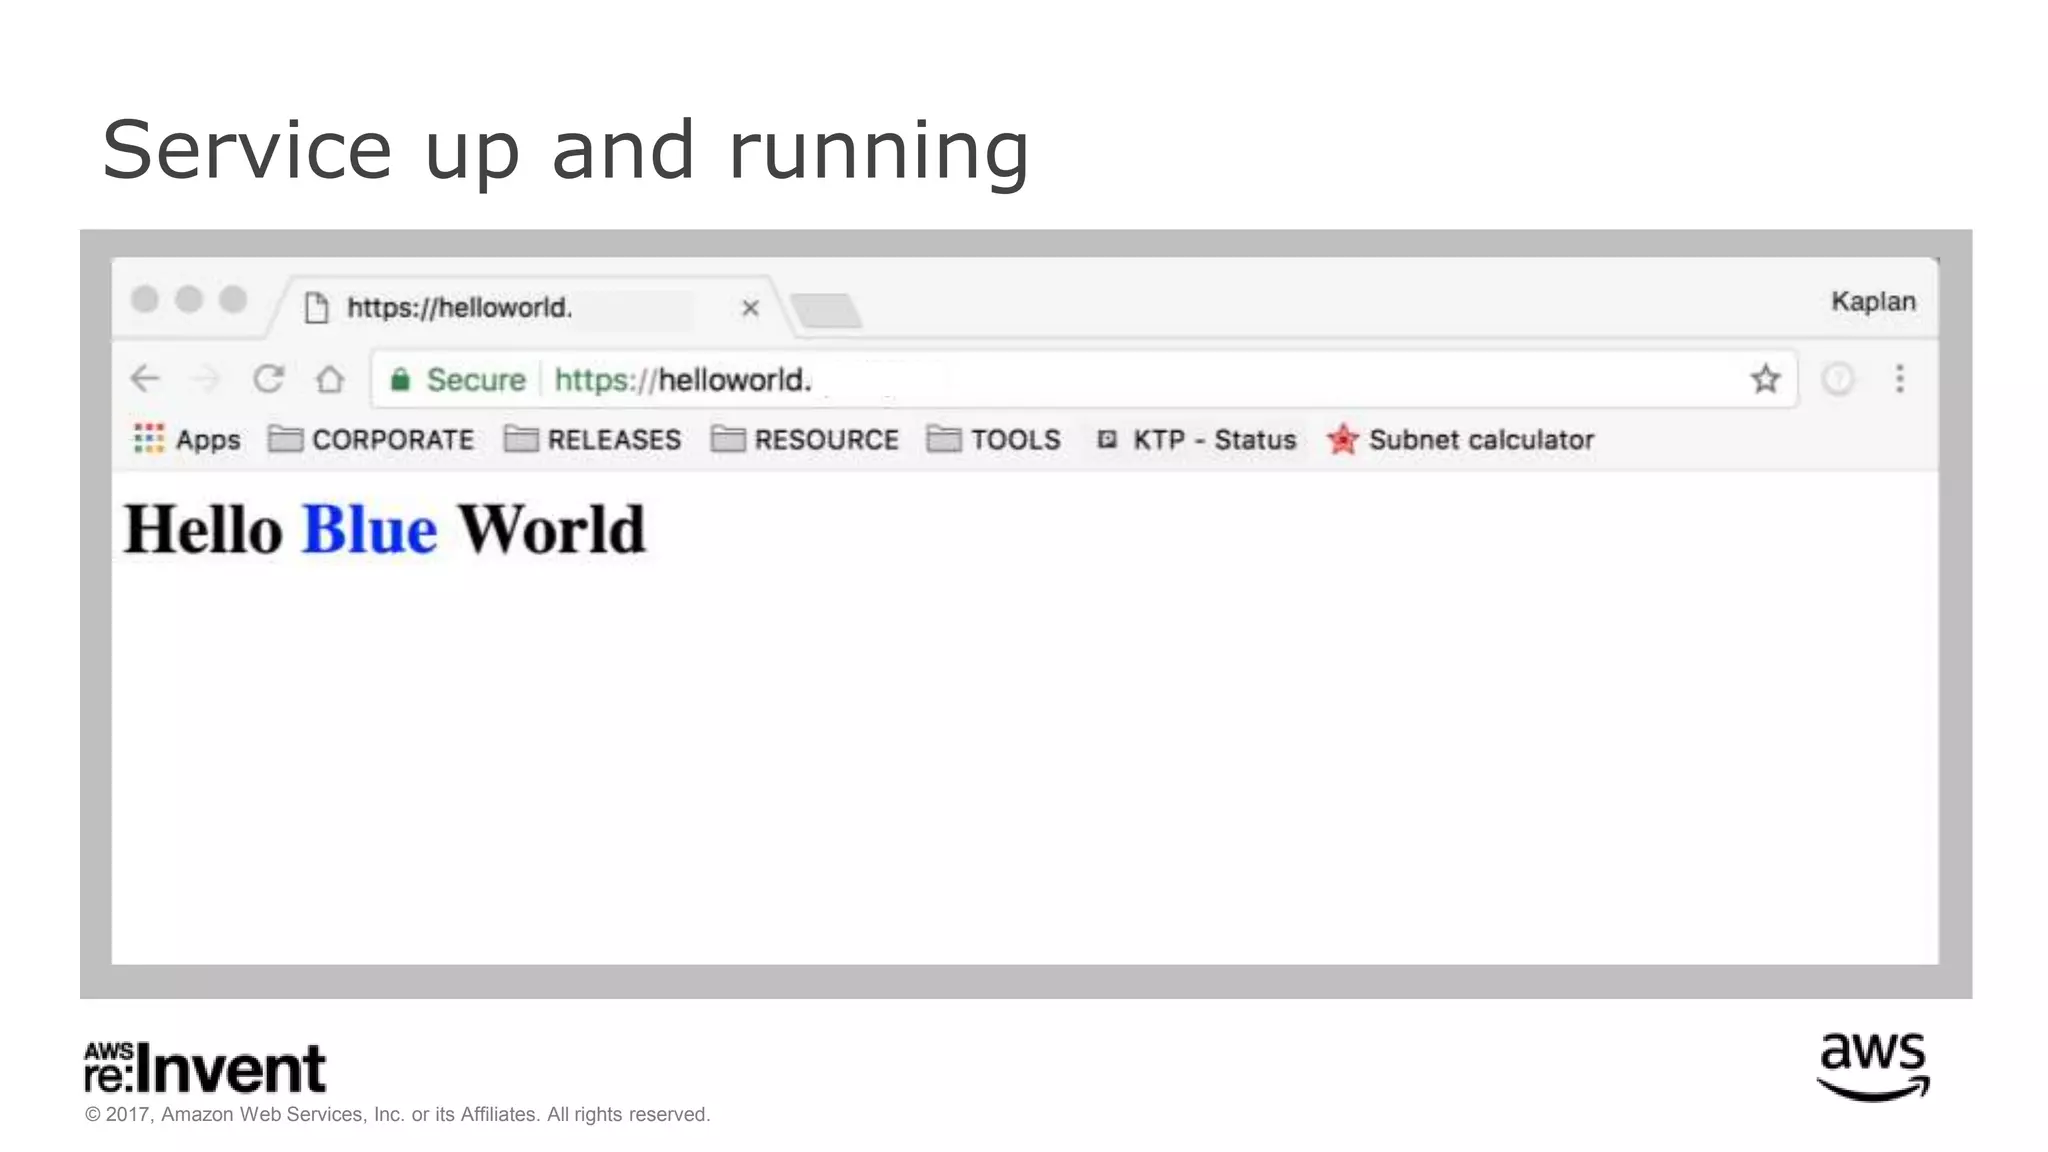The image size is (2048, 1152).
Task: Click the green Secure padlock icon
Action: 400,380
